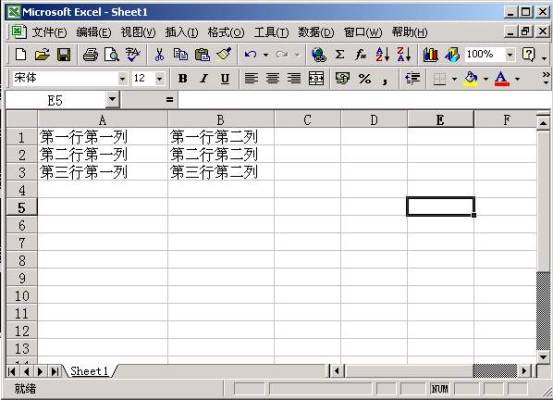Open the 数据(D) menu
Screen dimensions: 553x400
[x=316, y=32]
